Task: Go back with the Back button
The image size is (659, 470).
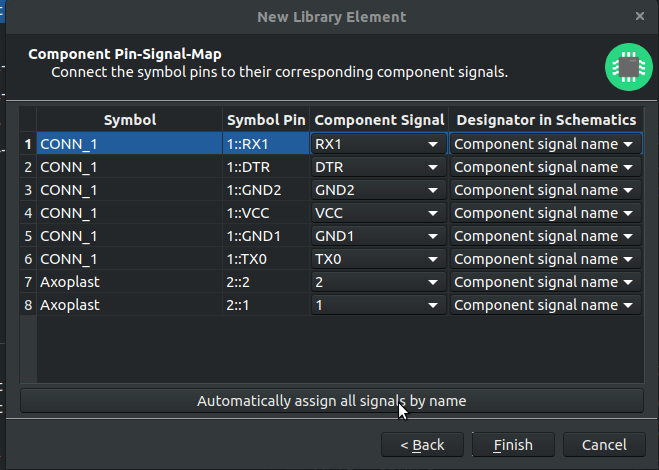Action: [422, 445]
